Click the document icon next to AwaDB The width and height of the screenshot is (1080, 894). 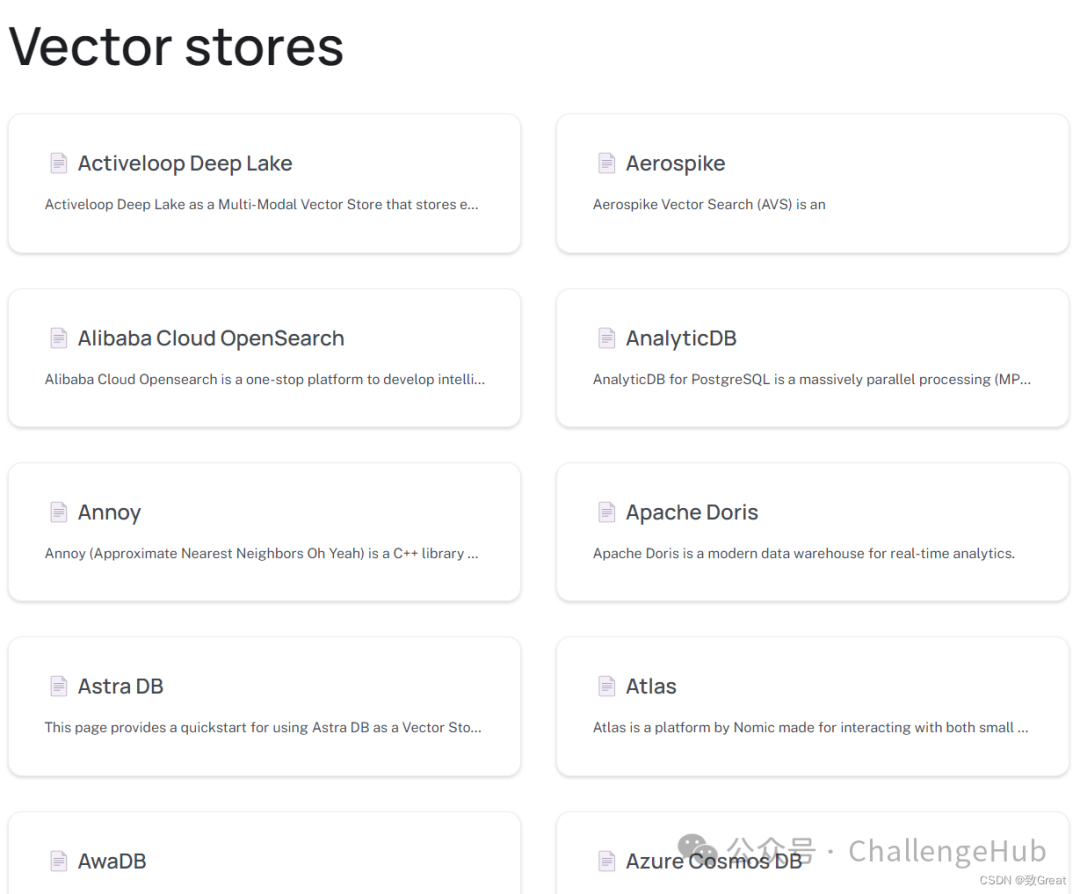(59, 861)
